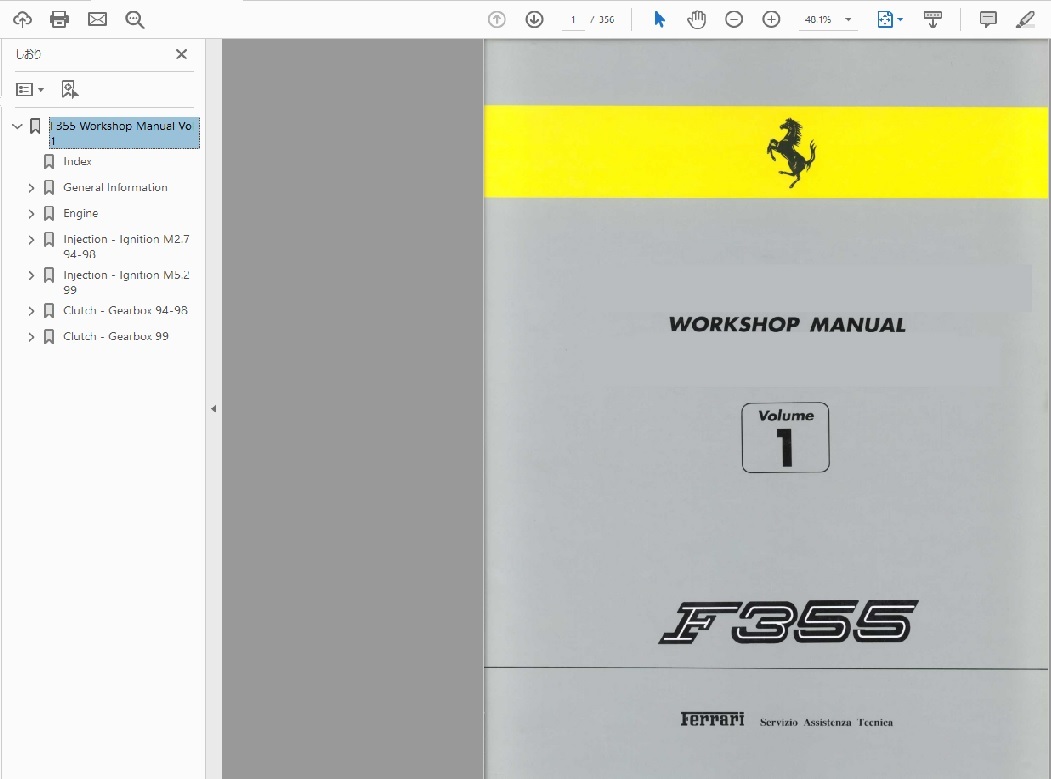Close the bookmarks panel

[x=181, y=54]
